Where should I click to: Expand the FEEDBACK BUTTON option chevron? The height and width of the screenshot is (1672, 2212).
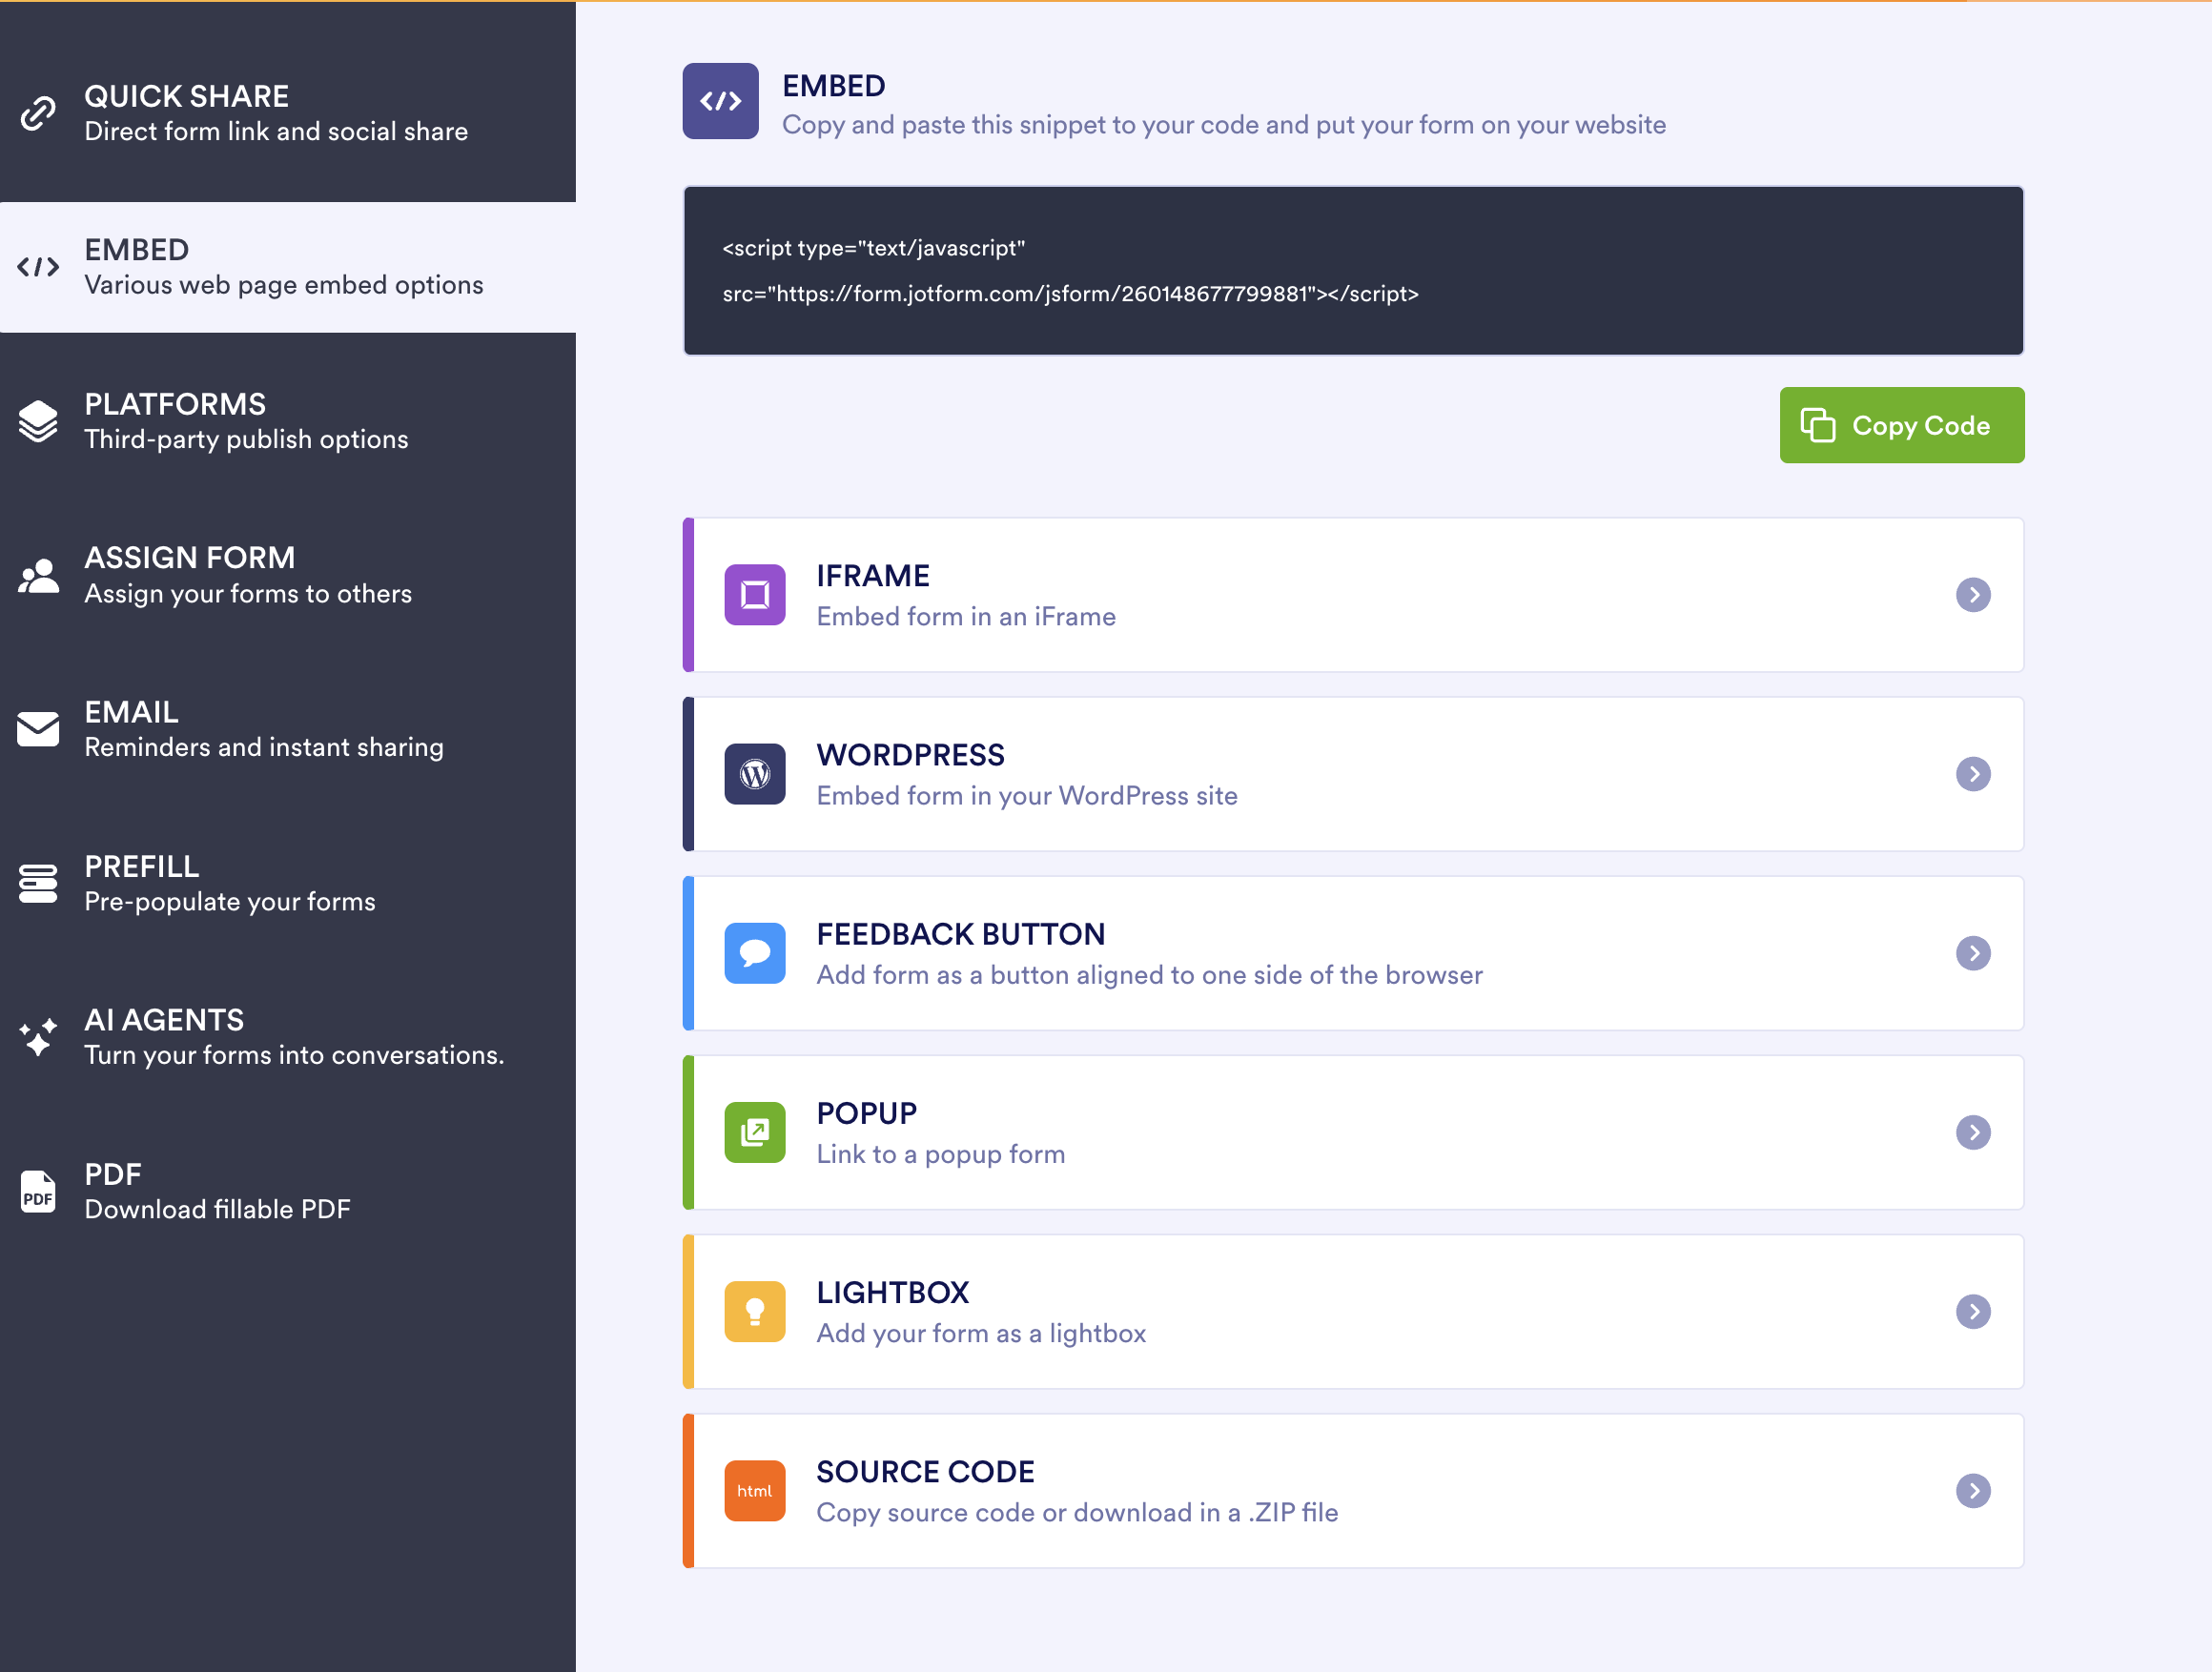(x=1973, y=953)
